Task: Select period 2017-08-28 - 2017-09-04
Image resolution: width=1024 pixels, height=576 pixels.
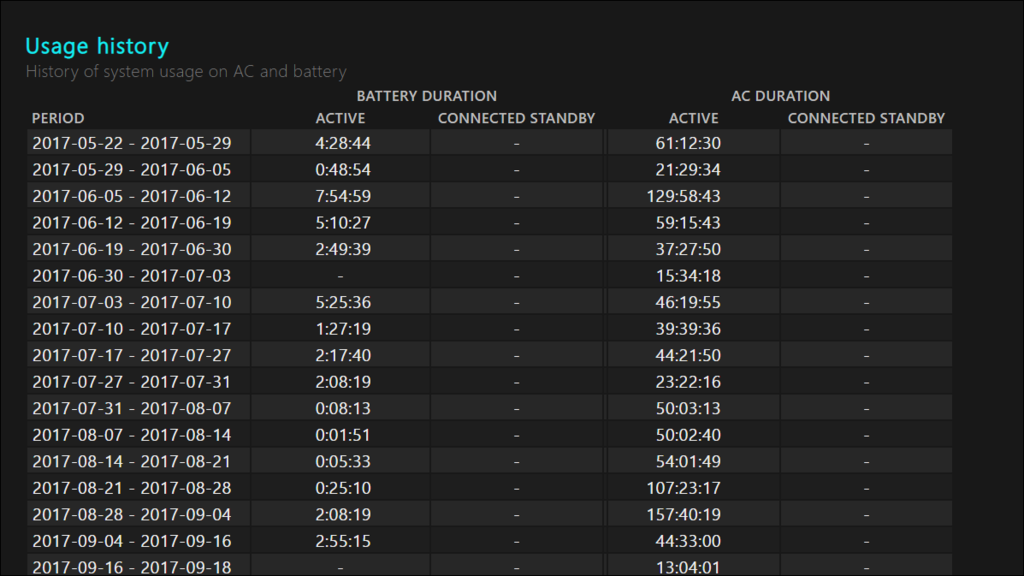Action: [x=132, y=515]
